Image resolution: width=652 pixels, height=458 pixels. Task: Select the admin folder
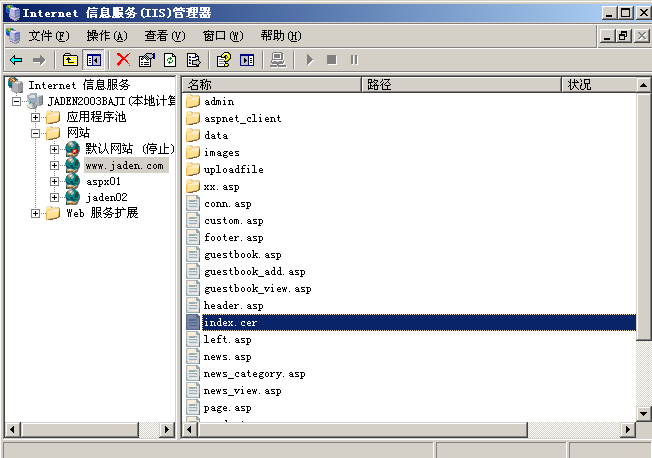click(219, 102)
